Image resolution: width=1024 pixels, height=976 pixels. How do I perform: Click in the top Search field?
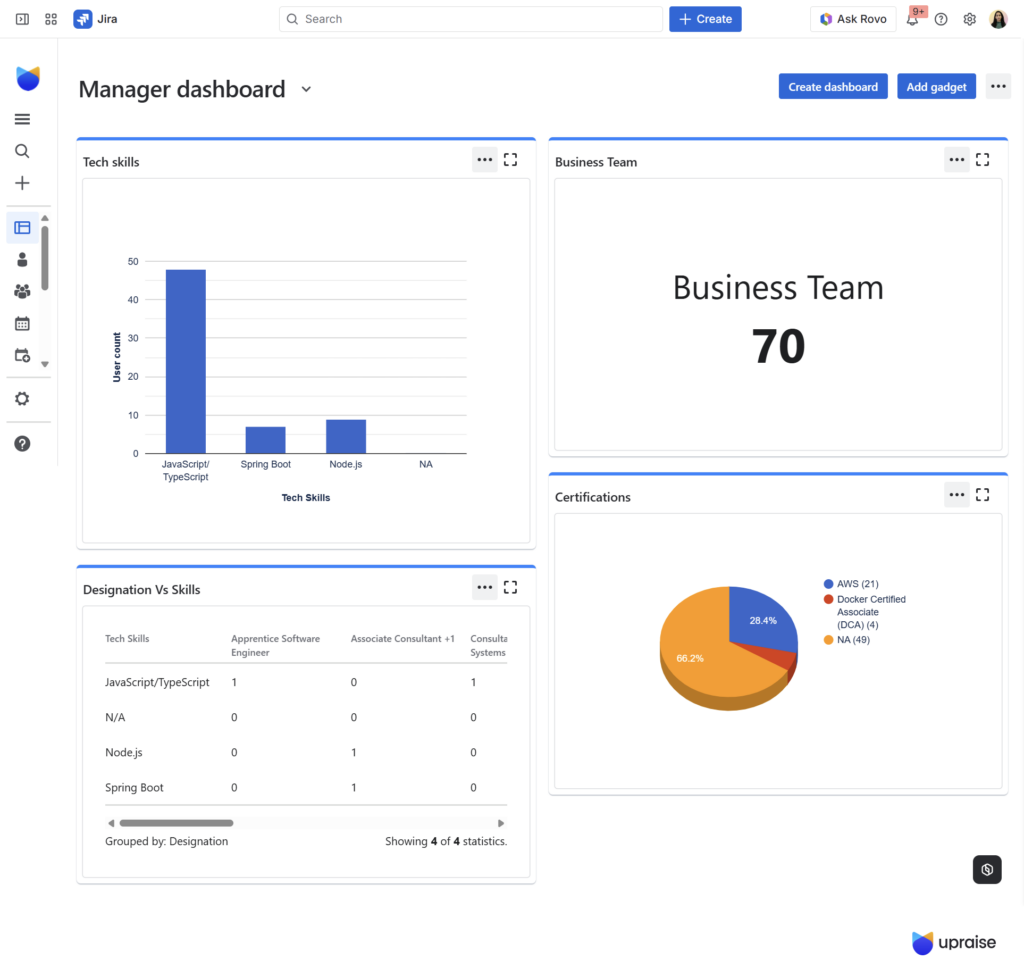470,19
